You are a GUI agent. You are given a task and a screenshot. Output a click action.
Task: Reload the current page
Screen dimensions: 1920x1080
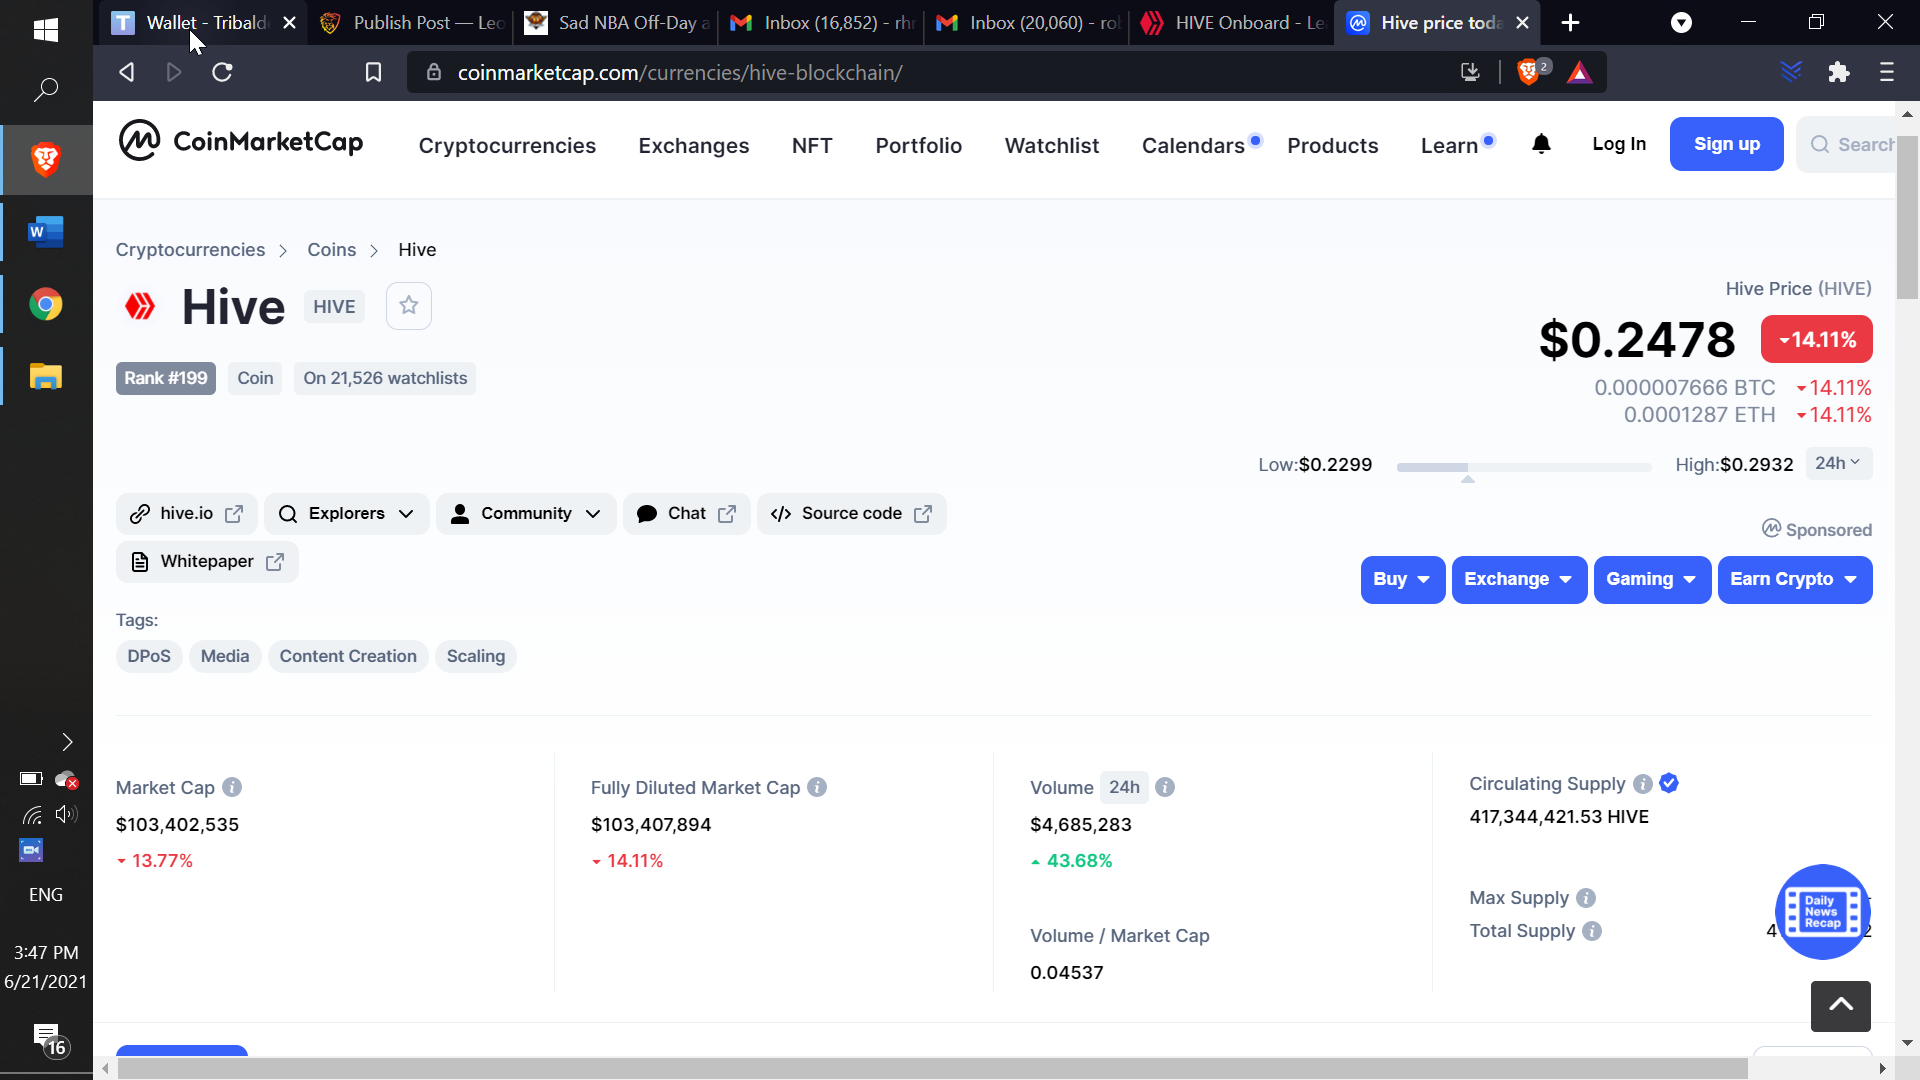[x=223, y=72]
